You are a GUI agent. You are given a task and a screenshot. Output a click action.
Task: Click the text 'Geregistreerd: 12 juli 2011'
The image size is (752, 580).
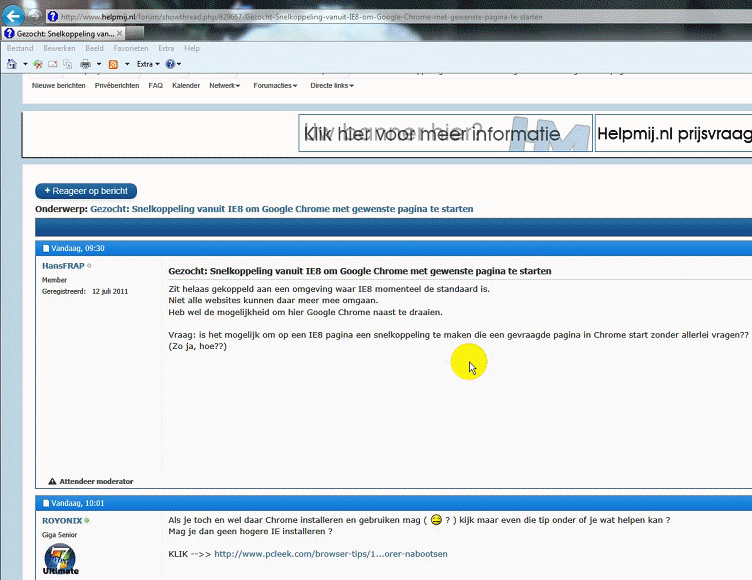(85, 291)
